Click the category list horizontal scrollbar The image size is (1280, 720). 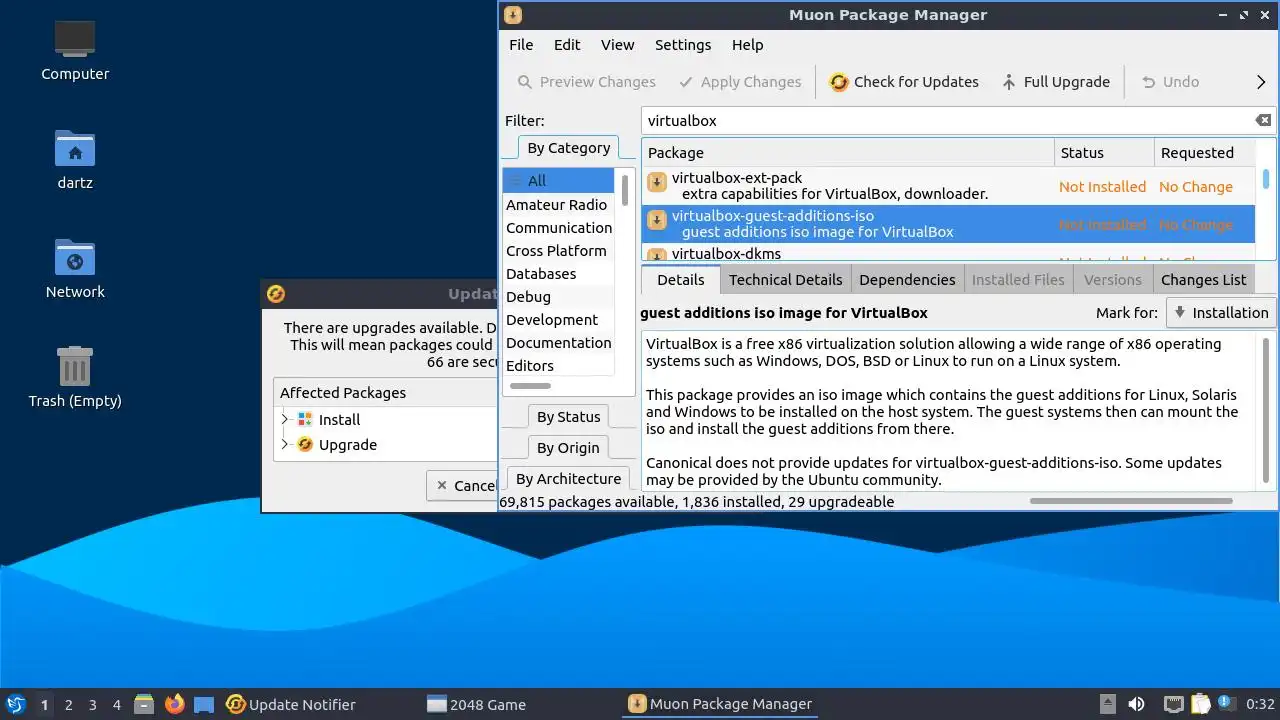[530, 385]
